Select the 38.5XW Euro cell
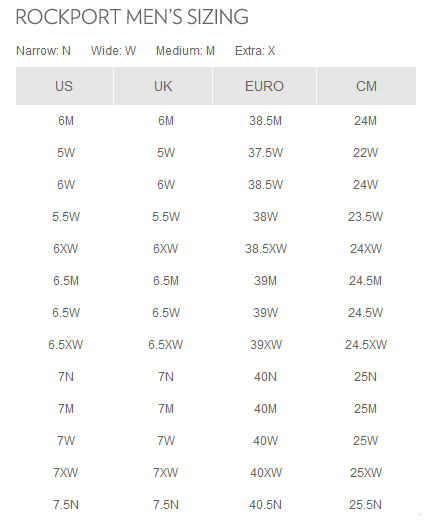 tap(266, 249)
